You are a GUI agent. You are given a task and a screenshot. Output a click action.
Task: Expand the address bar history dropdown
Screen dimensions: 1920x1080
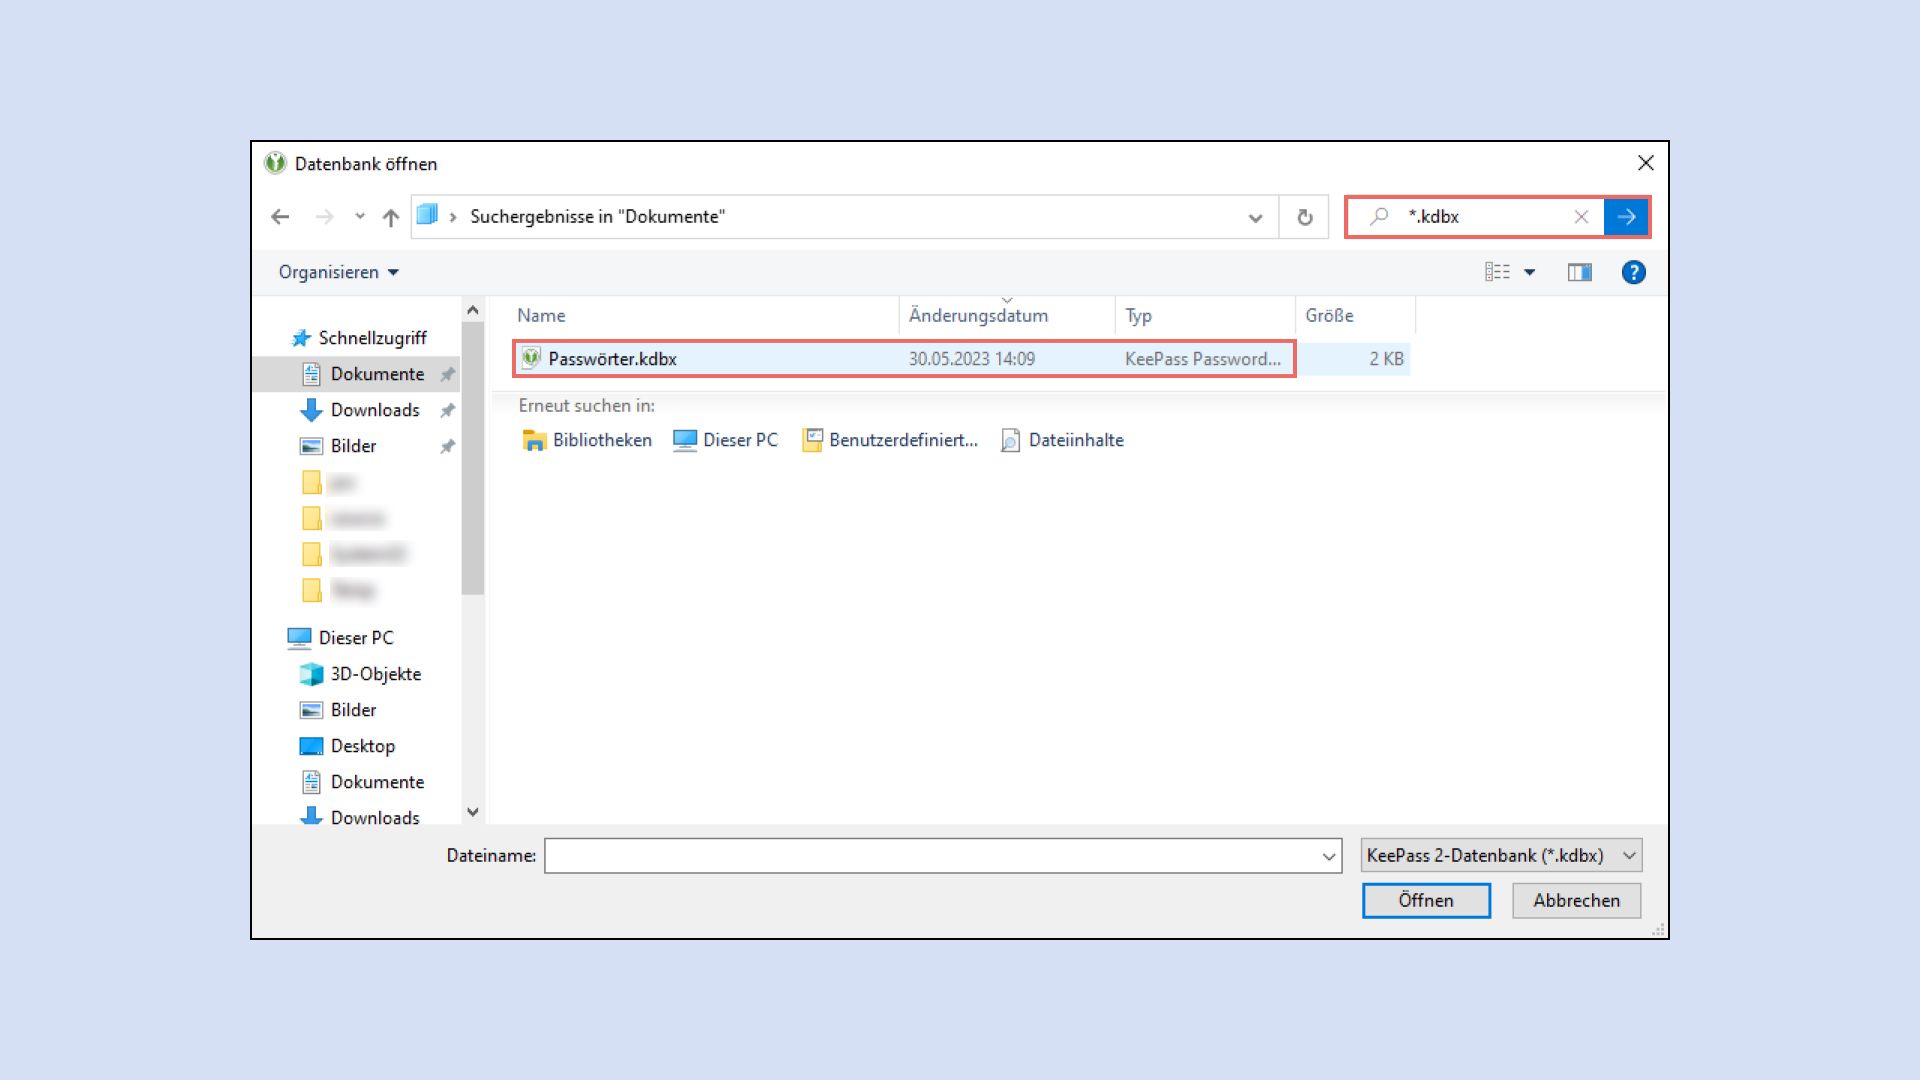pos(1254,216)
